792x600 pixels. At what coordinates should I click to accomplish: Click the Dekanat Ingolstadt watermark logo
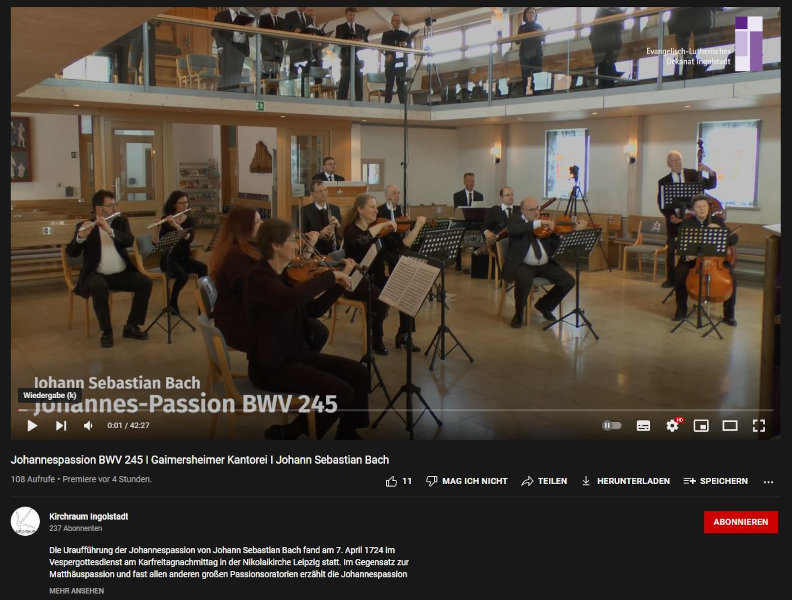705,44
